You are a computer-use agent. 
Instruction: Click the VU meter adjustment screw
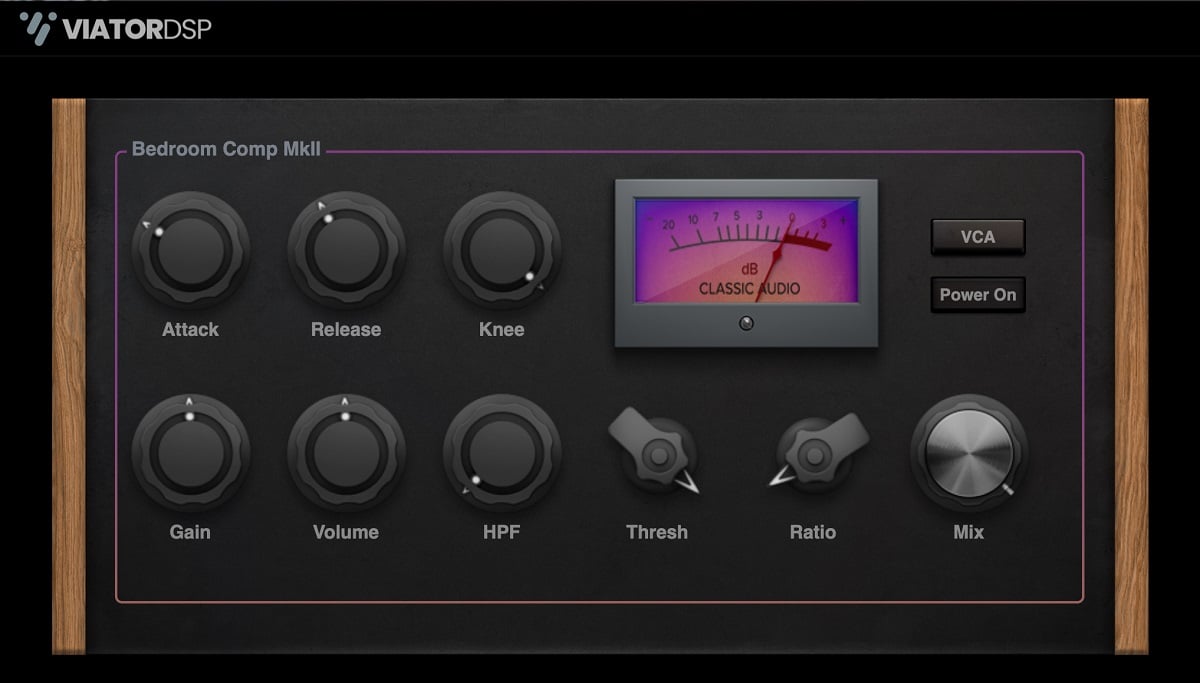tap(746, 323)
